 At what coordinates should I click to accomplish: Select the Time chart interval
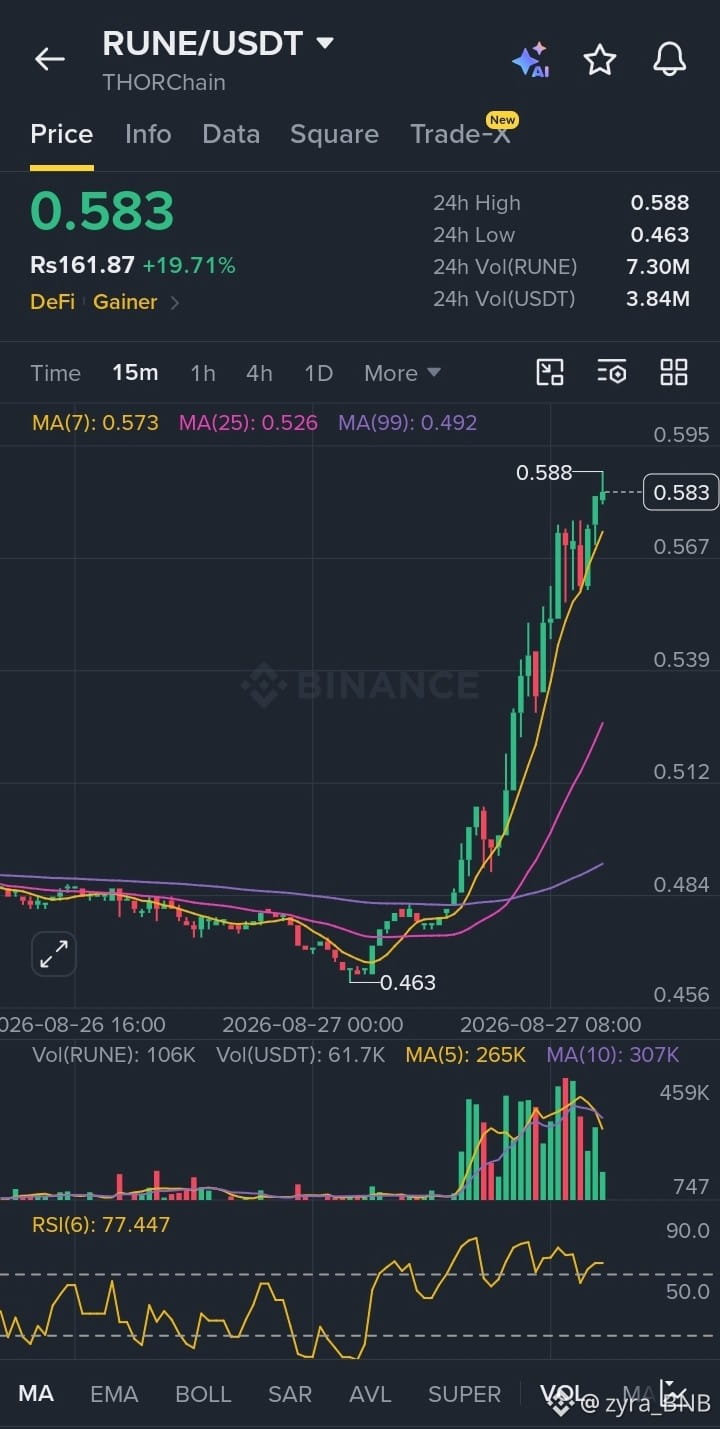(x=55, y=373)
